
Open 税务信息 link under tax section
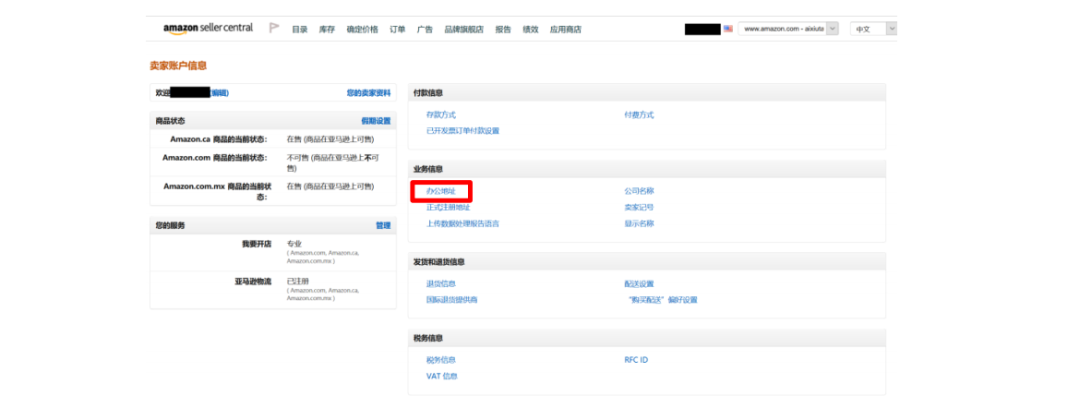(441, 360)
